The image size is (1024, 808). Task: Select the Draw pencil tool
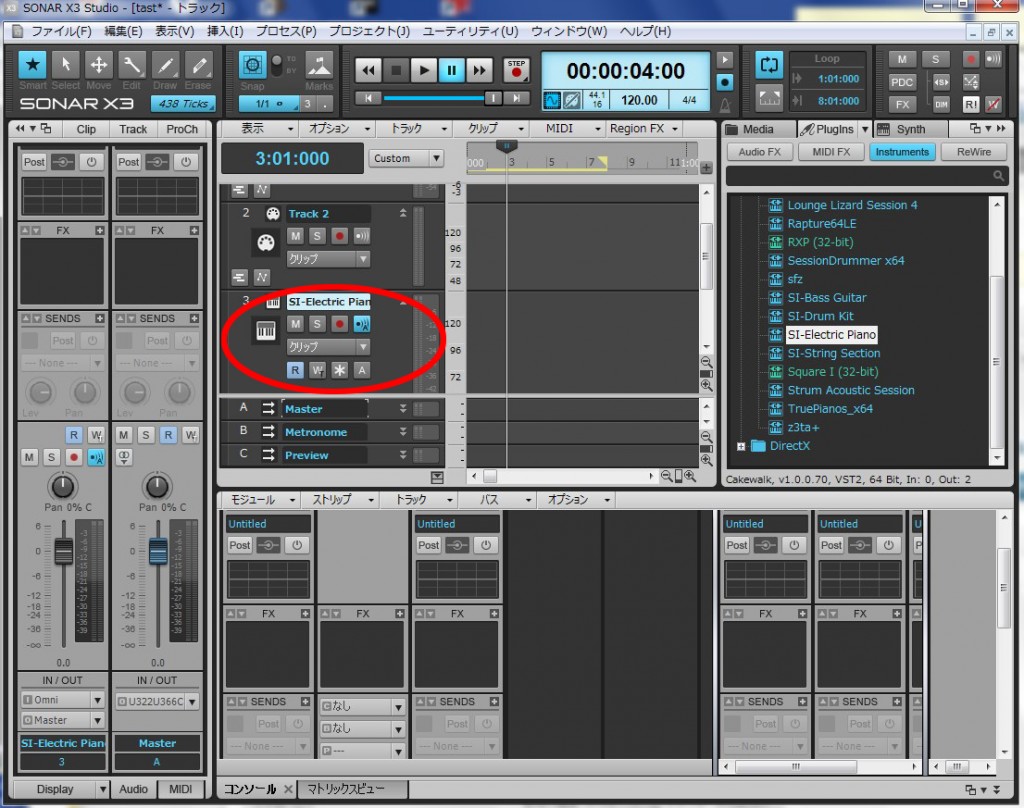pos(165,65)
